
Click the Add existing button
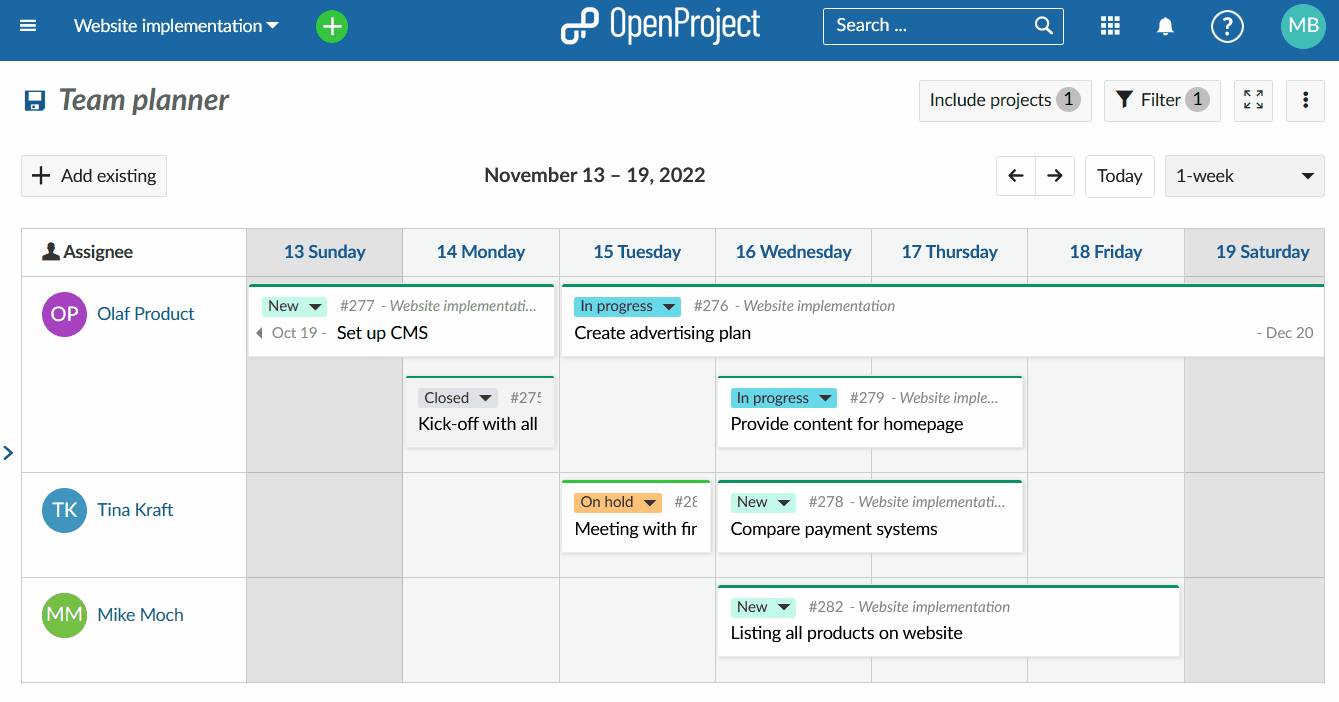(93, 176)
